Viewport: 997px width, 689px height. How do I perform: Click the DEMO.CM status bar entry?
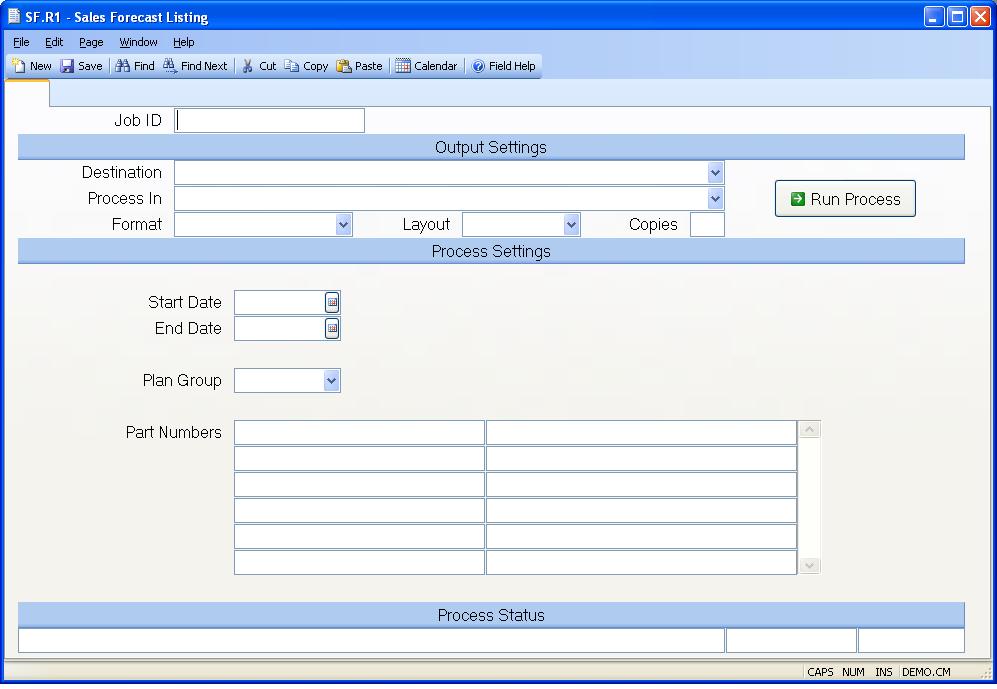[926, 672]
